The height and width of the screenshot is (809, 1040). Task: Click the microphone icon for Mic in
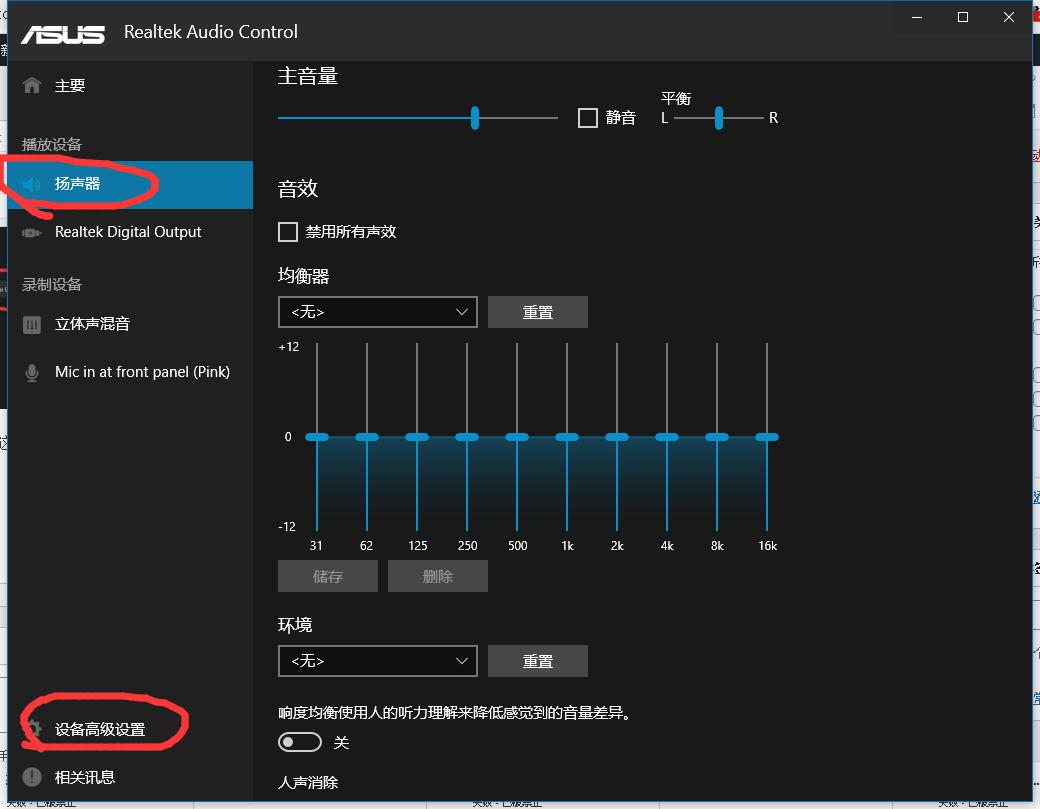[32, 372]
